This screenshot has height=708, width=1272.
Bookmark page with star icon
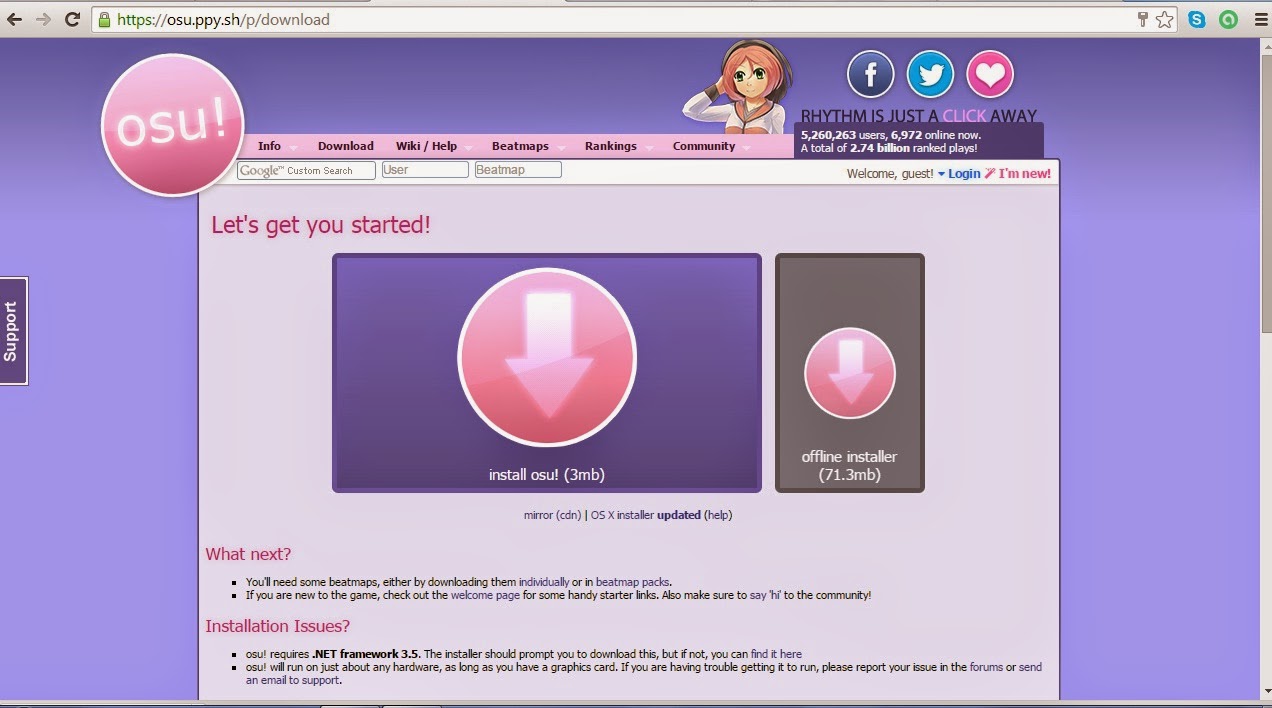(x=1164, y=19)
